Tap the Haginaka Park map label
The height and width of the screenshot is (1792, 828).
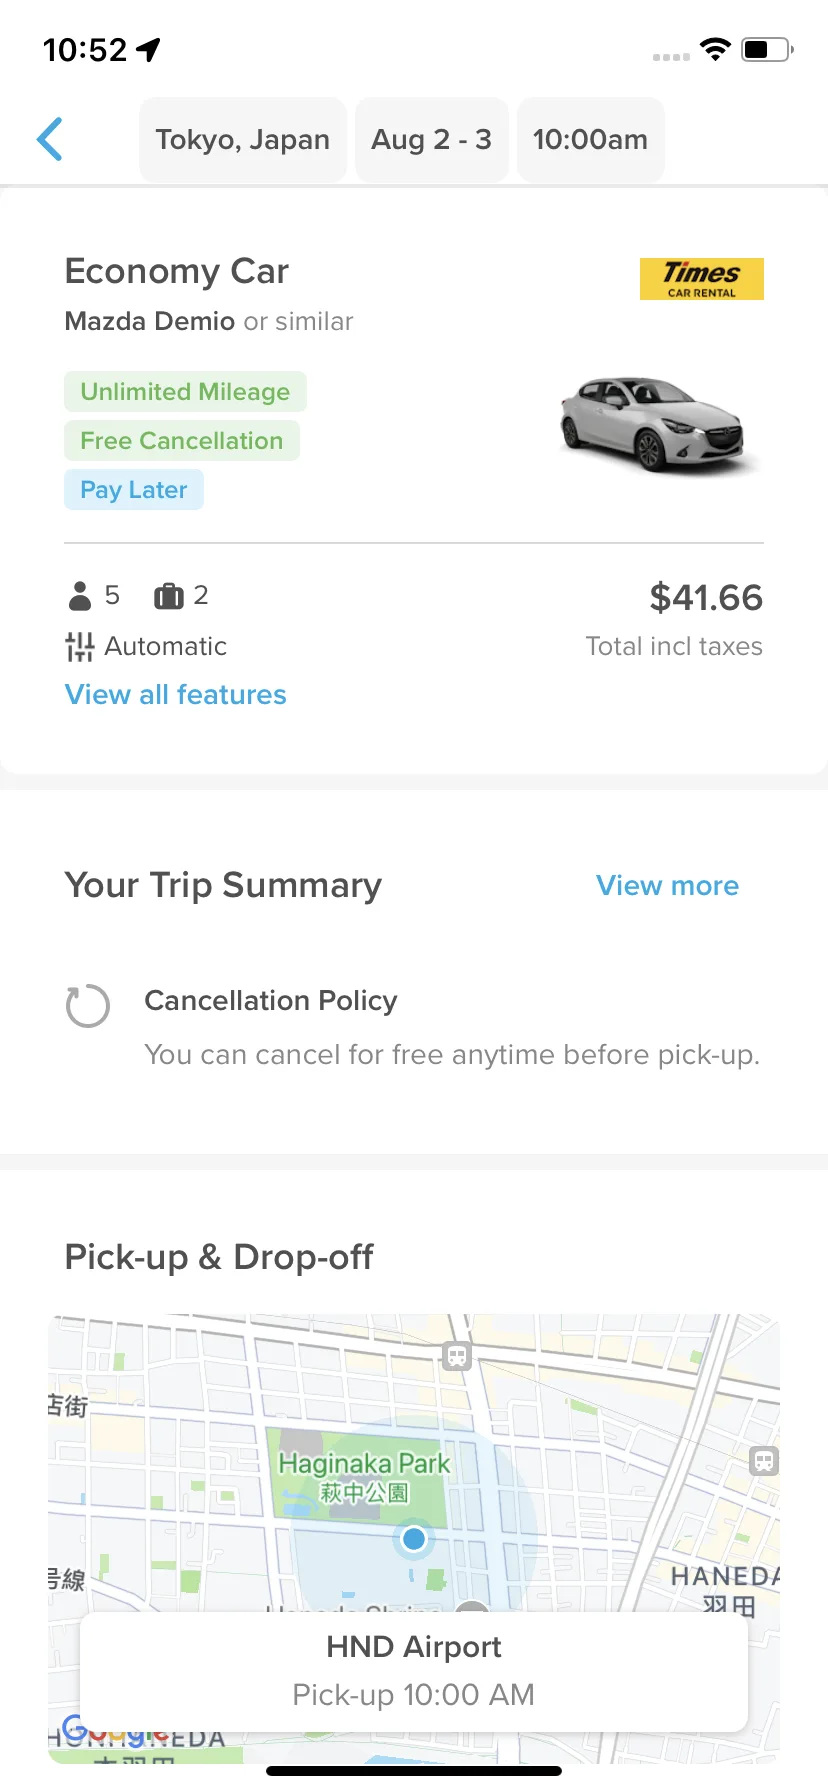point(364,1477)
